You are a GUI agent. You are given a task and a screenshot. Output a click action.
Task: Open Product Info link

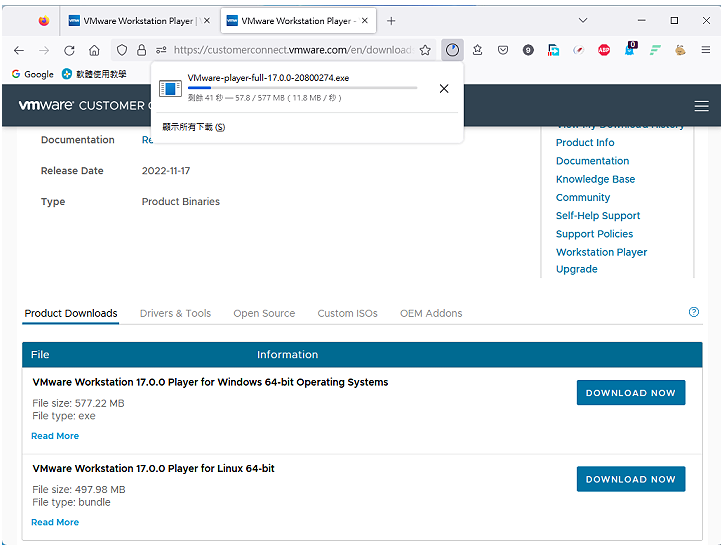(585, 143)
